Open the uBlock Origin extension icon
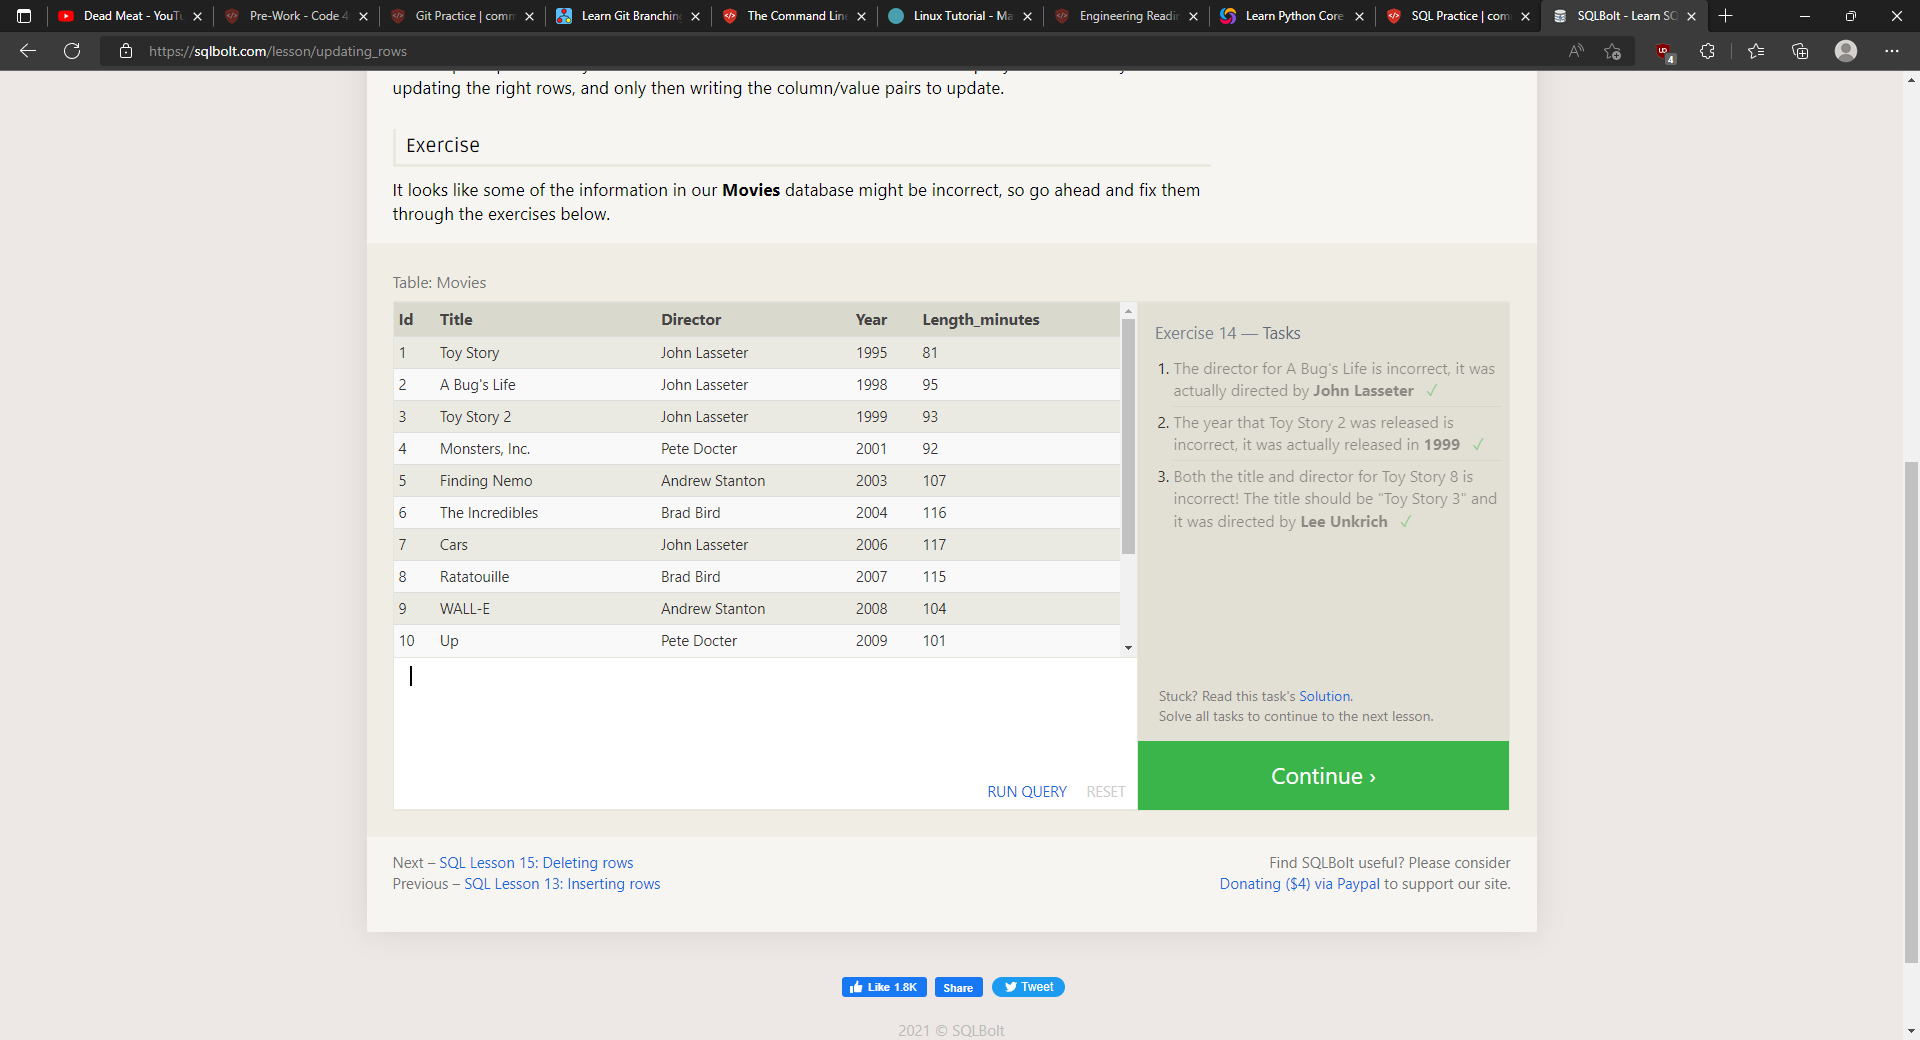 1664,51
